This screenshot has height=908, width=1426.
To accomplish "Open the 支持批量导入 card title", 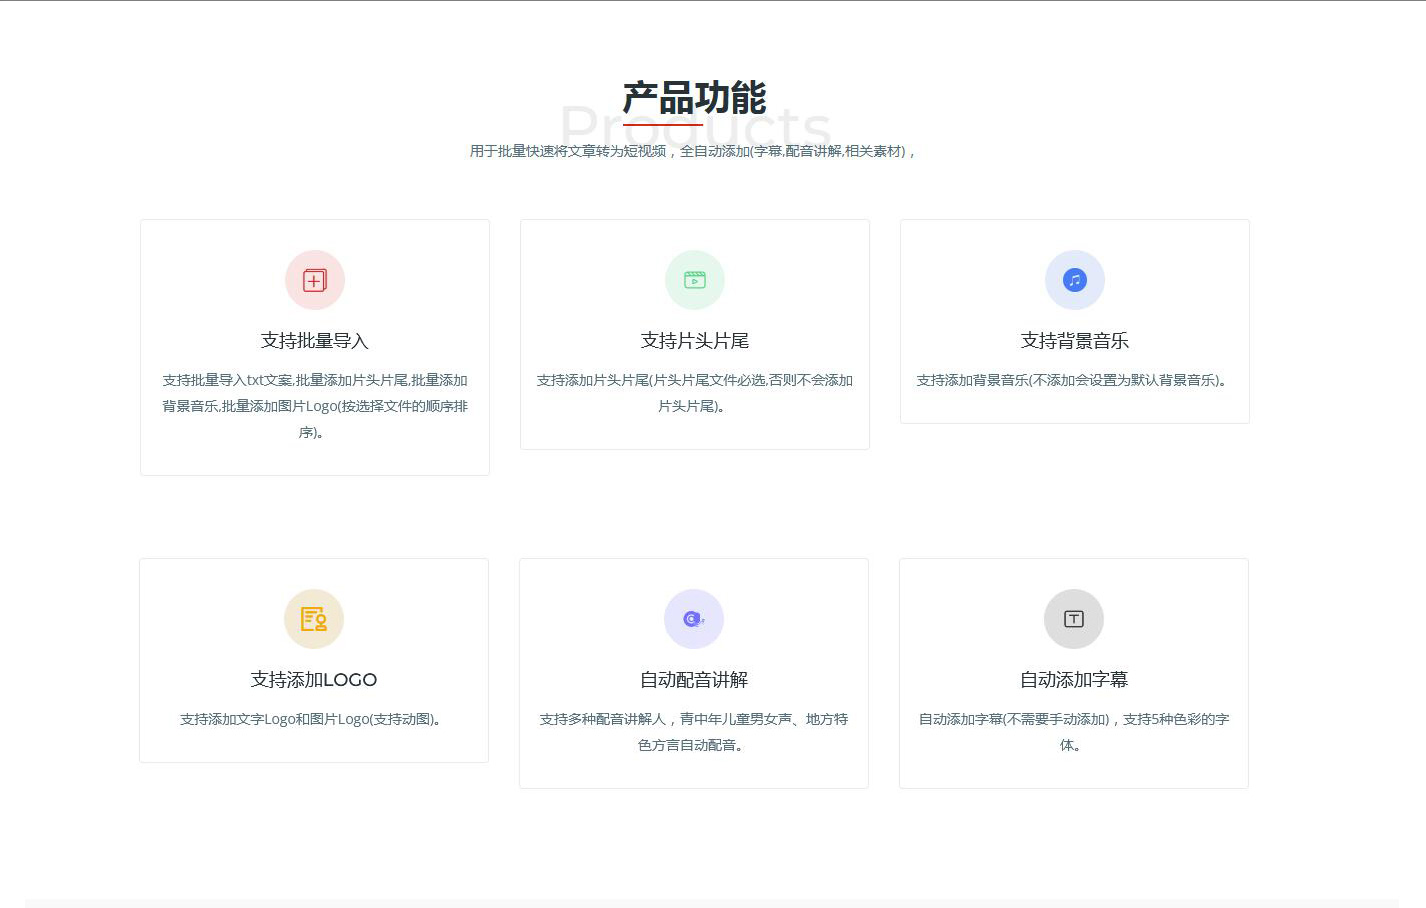I will [315, 341].
